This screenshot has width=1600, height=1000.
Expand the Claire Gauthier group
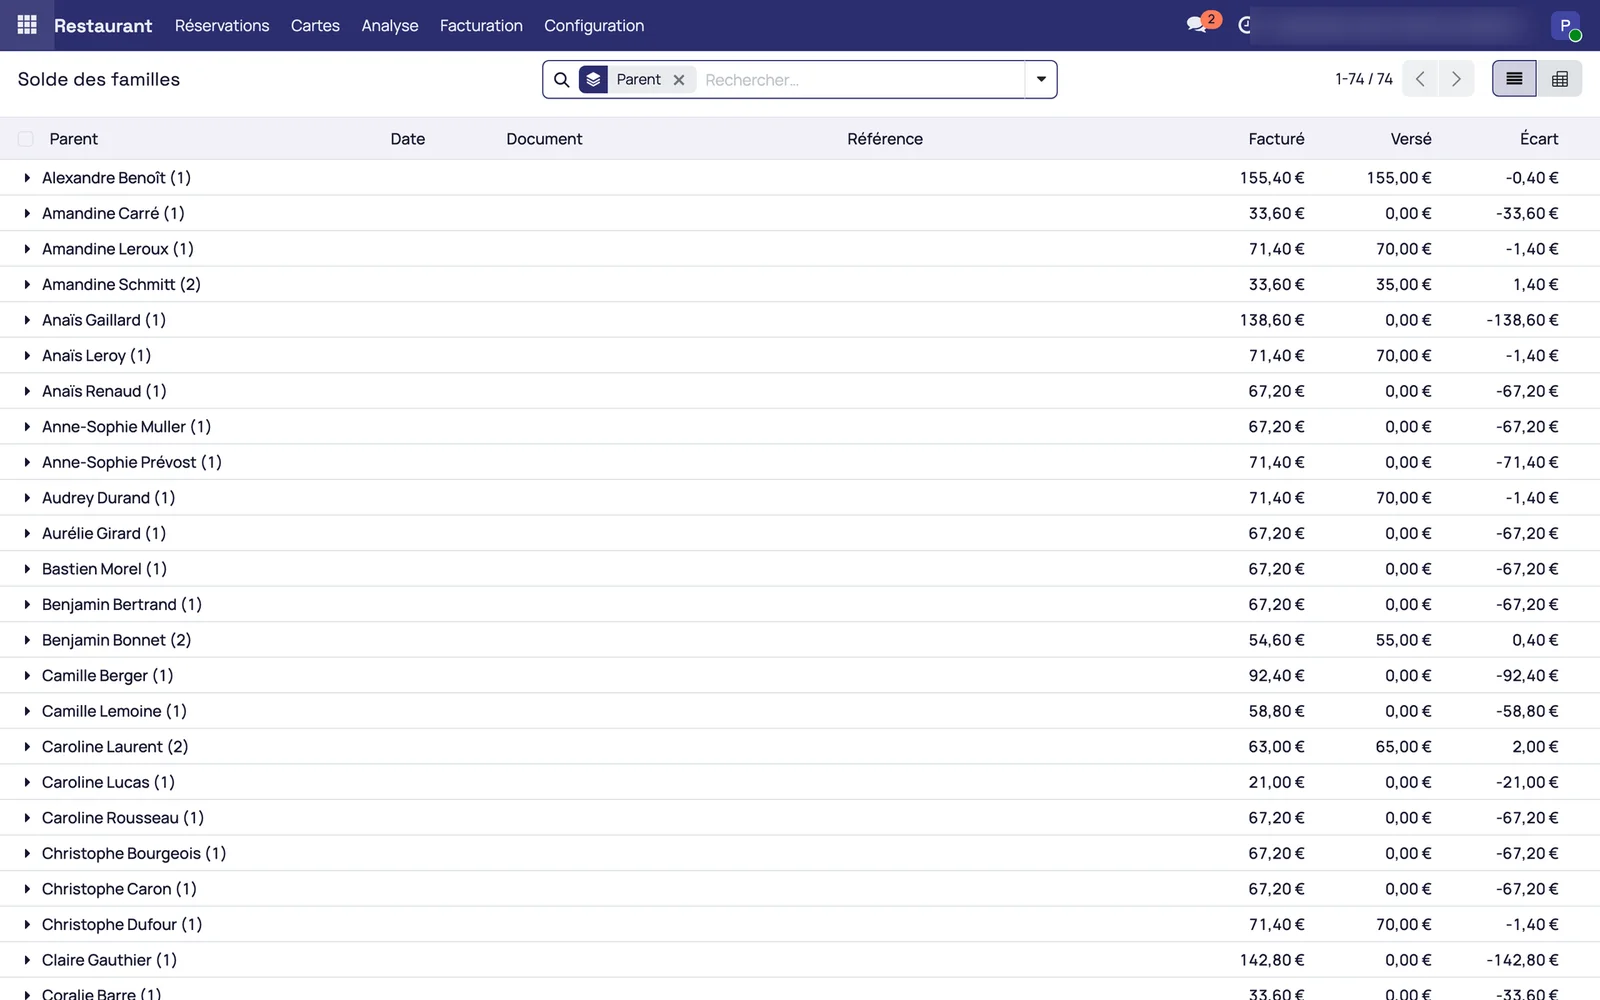tap(27, 960)
